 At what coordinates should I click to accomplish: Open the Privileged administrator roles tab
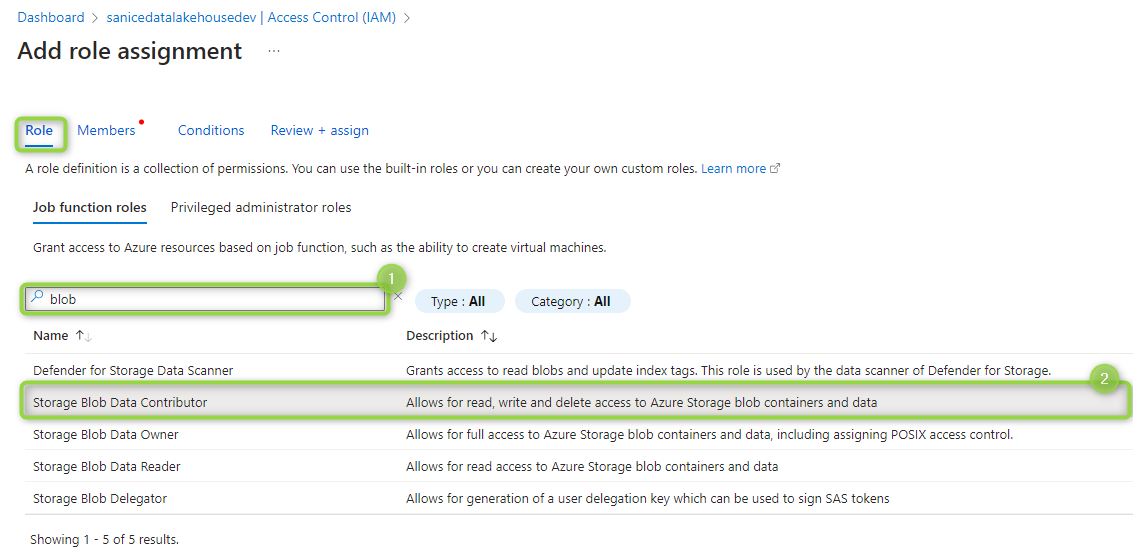261,207
